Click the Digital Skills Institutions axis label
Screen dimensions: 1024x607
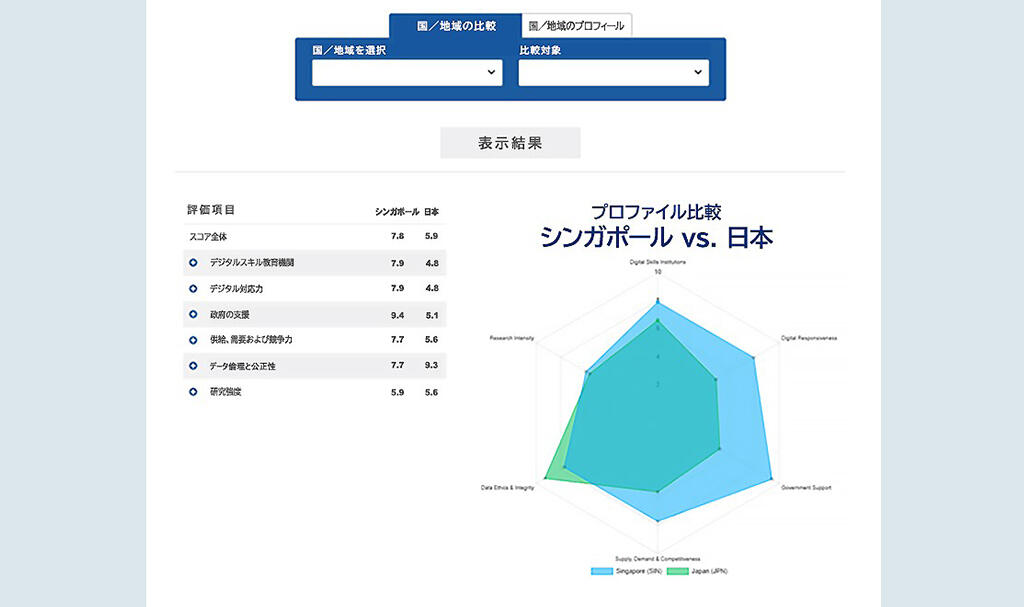pyautogui.click(x=657, y=261)
